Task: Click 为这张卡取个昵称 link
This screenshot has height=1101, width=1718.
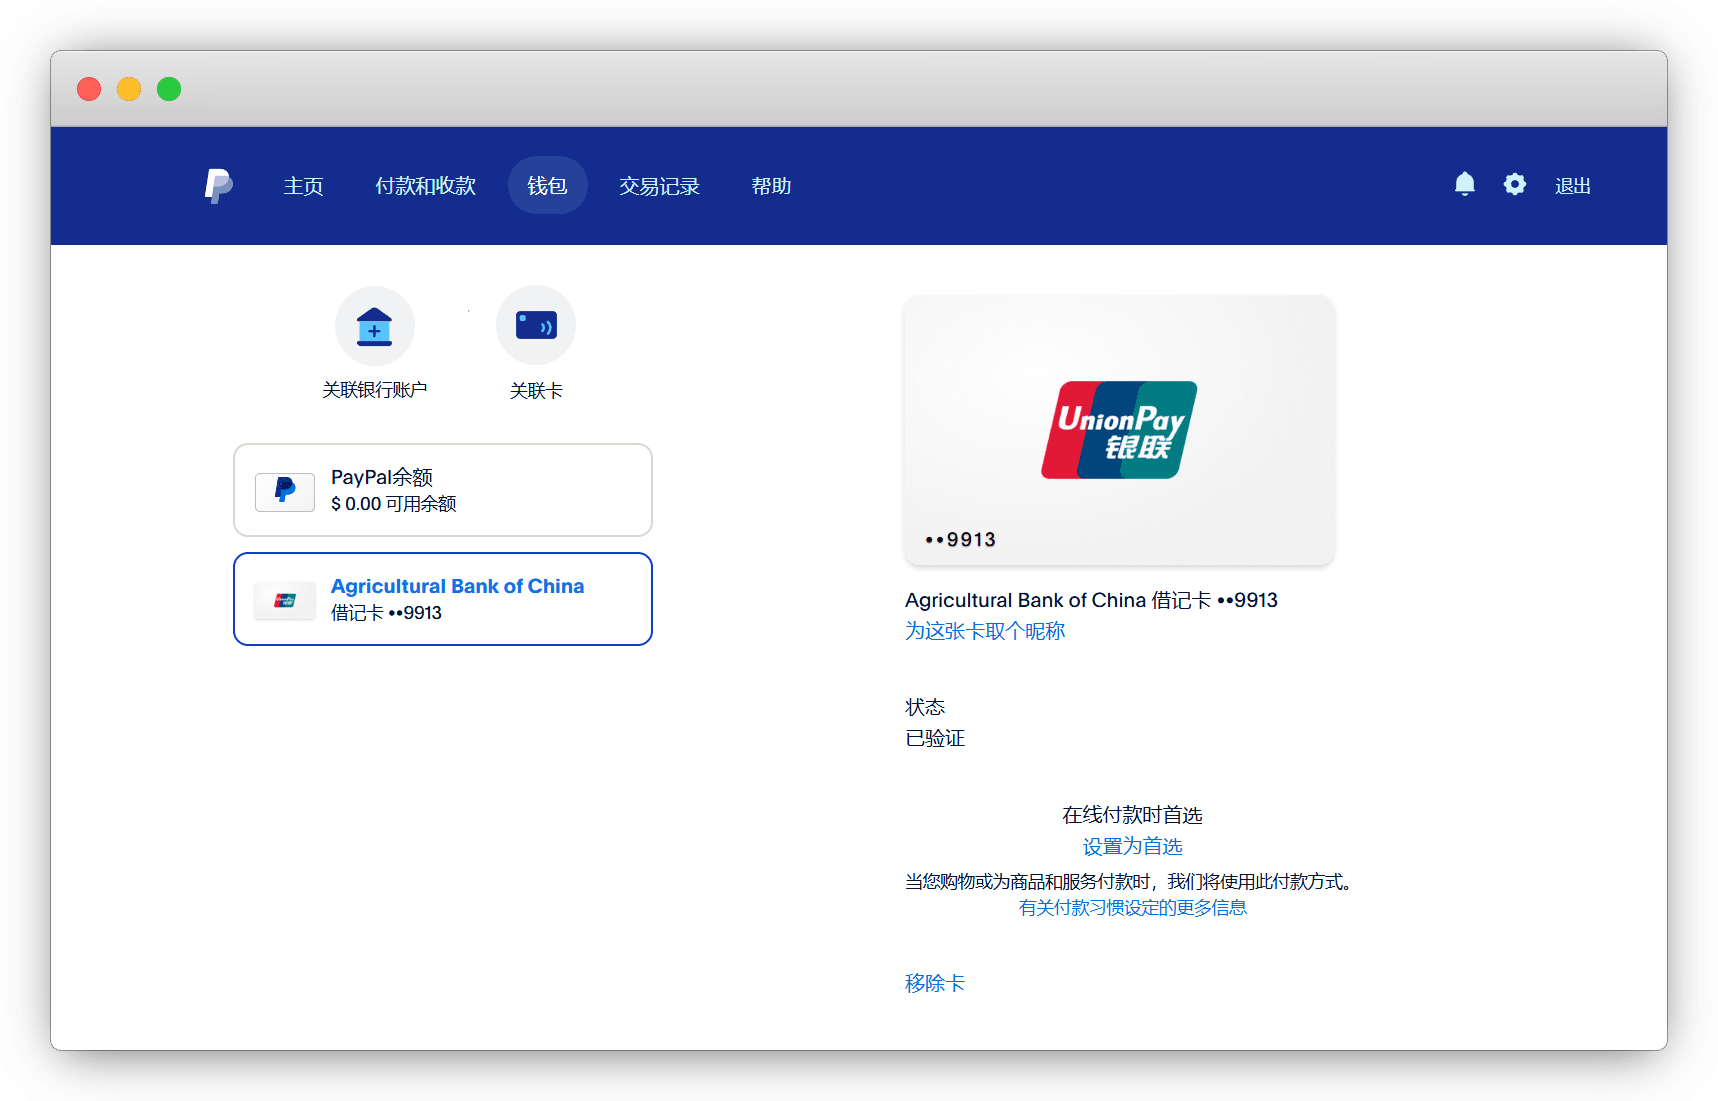Action: (x=985, y=631)
